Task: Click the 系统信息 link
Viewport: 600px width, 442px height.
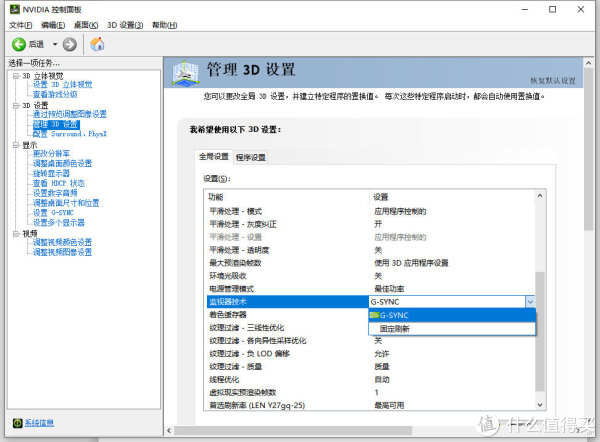Action: click(x=39, y=423)
